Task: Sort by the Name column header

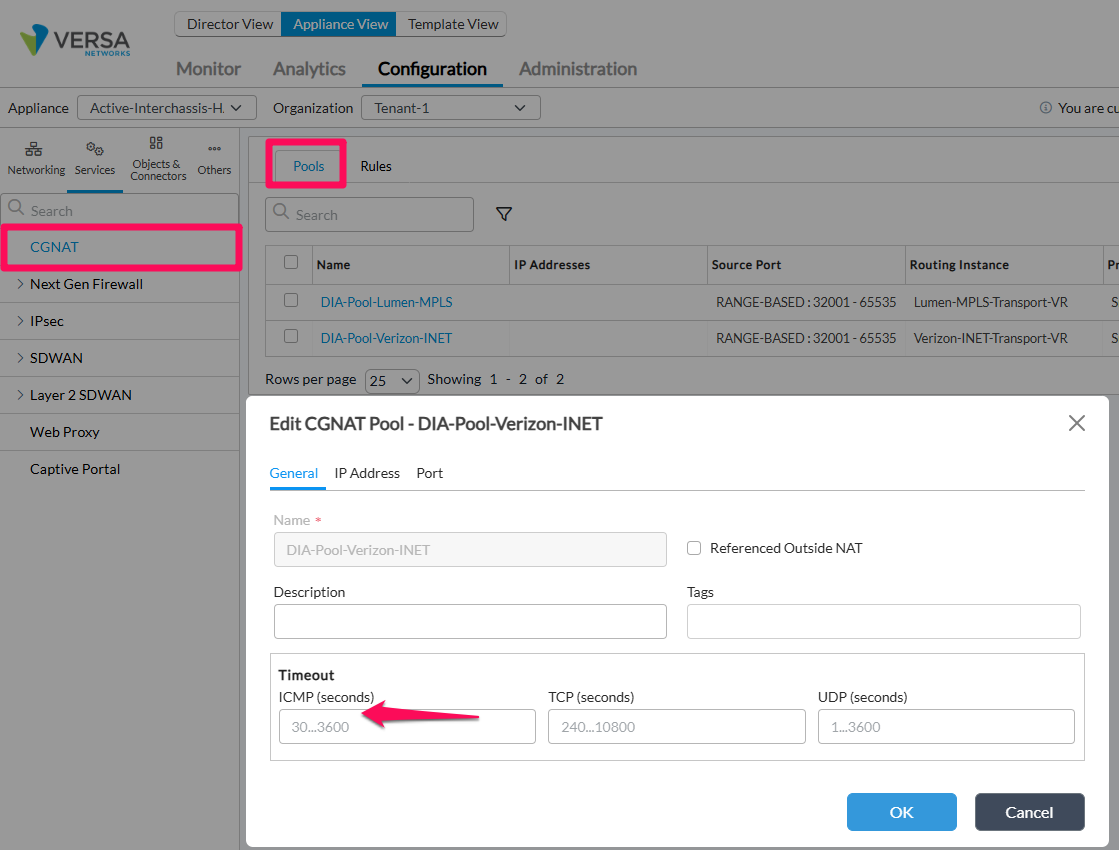Action: pos(410,265)
